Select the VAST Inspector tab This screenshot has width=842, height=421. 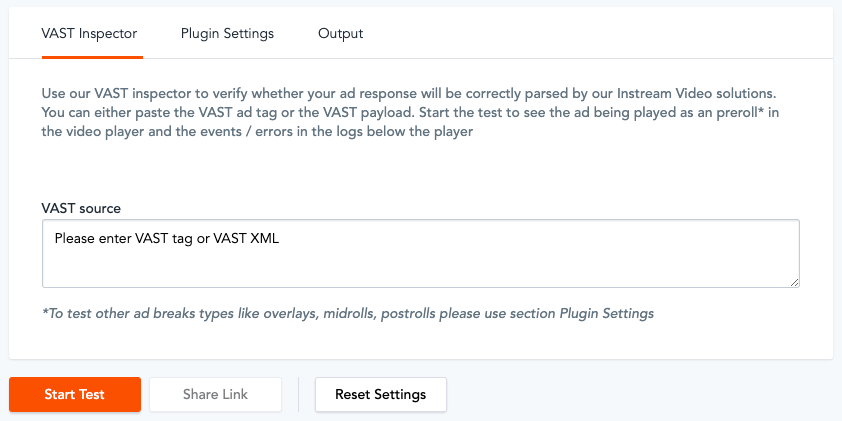click(x=90, y=33)
